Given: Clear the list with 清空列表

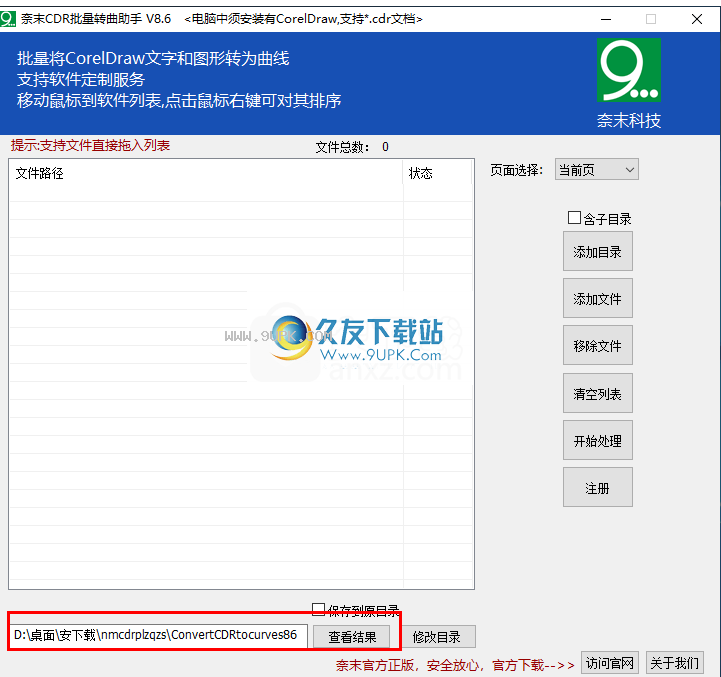Looking at the screenshot, I should point(597,393).
